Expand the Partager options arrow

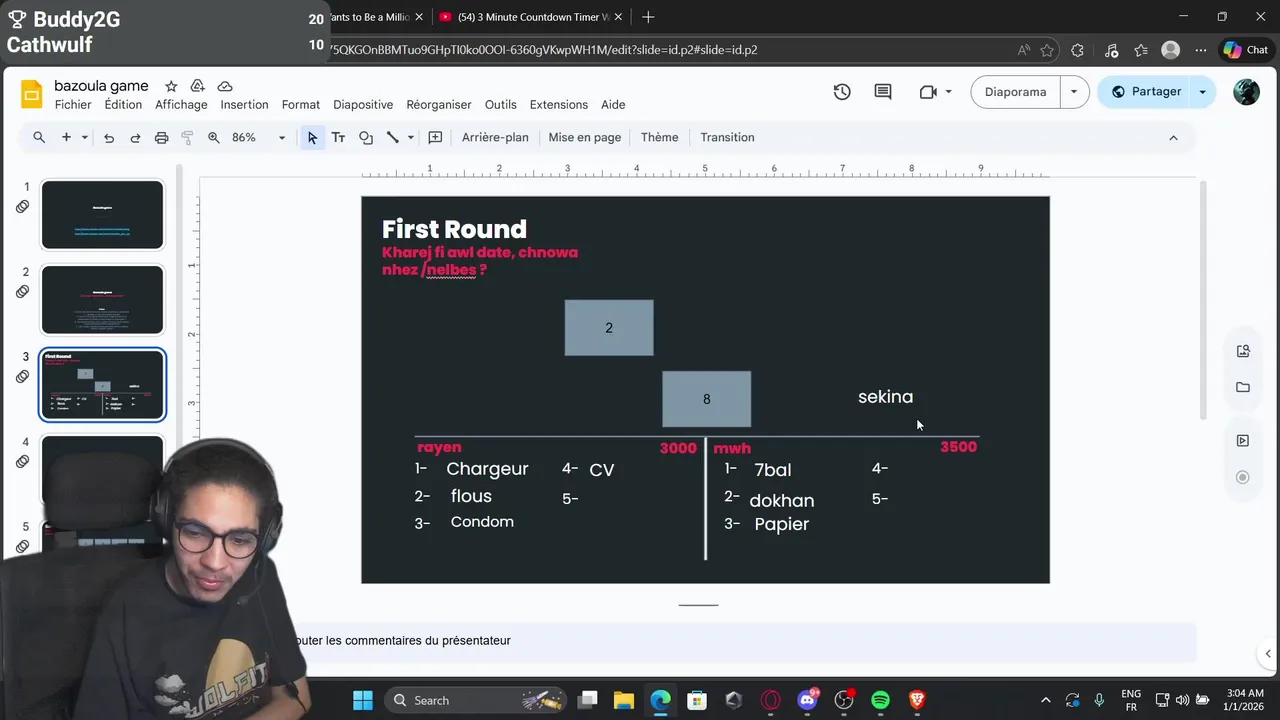coord(1203,92)
